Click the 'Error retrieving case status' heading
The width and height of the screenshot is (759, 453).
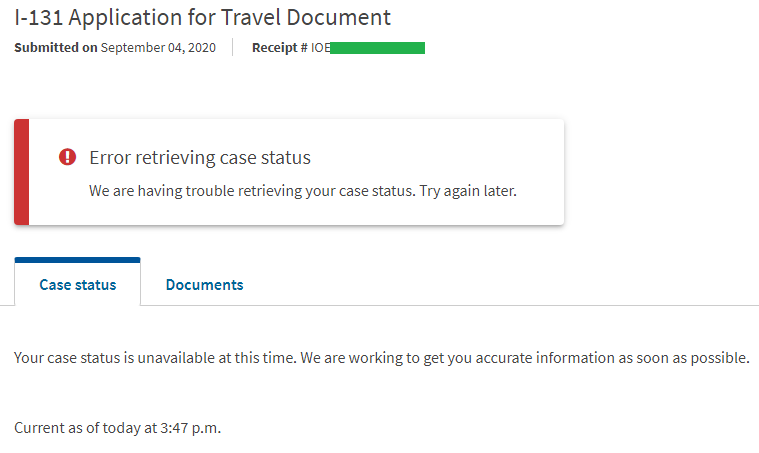point(200,158)
